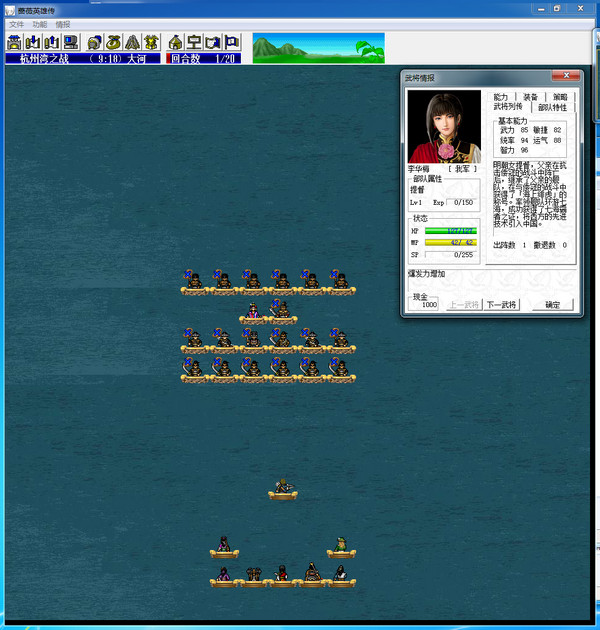
Task: Switch to the 策略 tab
Action: click(560, 97)
